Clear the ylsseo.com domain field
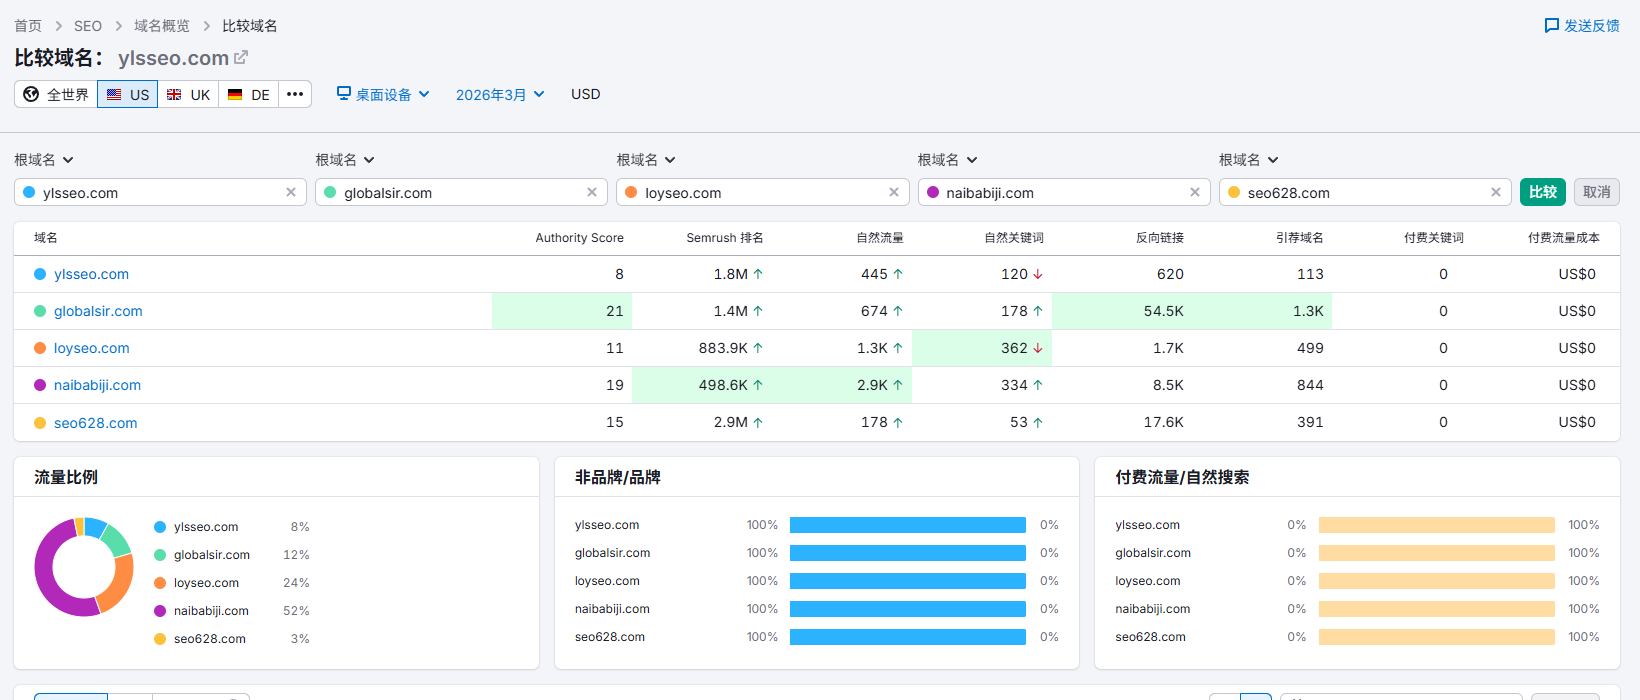 tap(291, 192)
